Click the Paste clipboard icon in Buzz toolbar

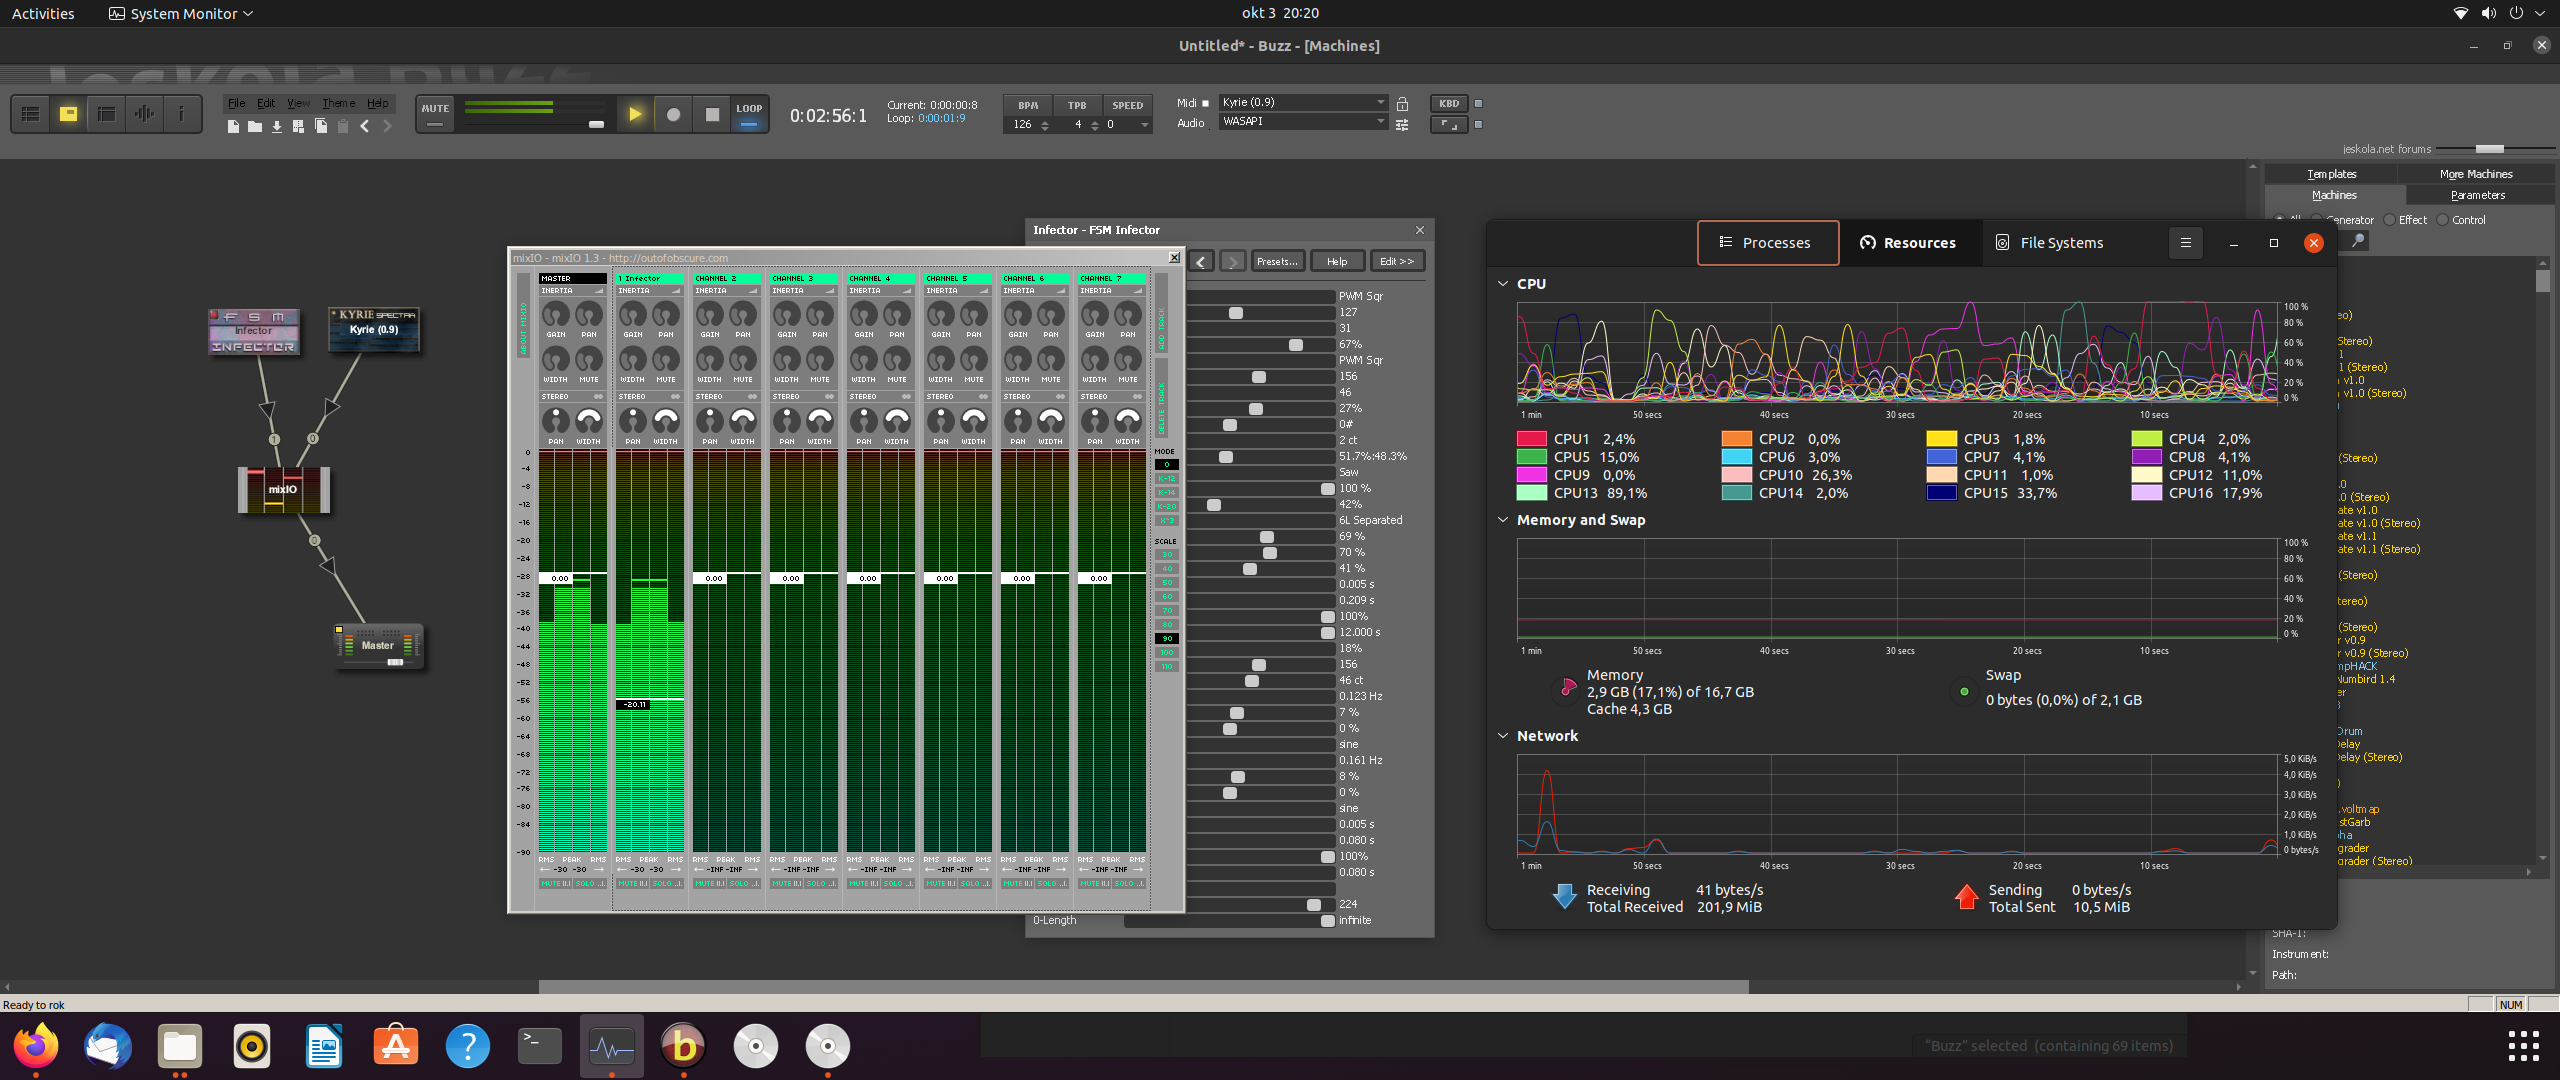tap(343, 126)
